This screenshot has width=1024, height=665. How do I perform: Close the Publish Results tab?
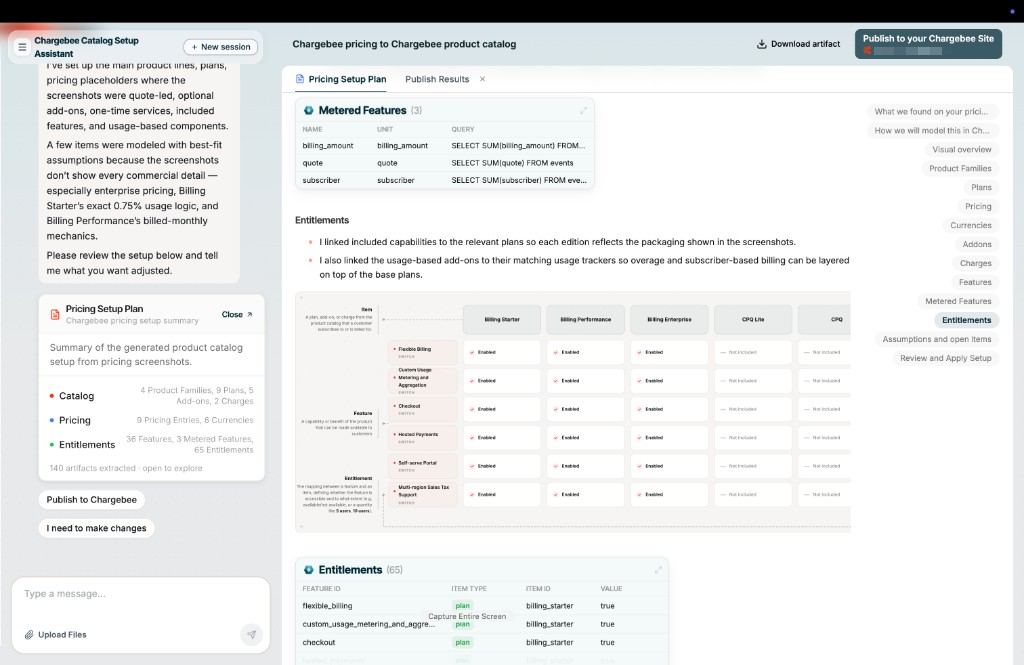(x=483, y=79)
